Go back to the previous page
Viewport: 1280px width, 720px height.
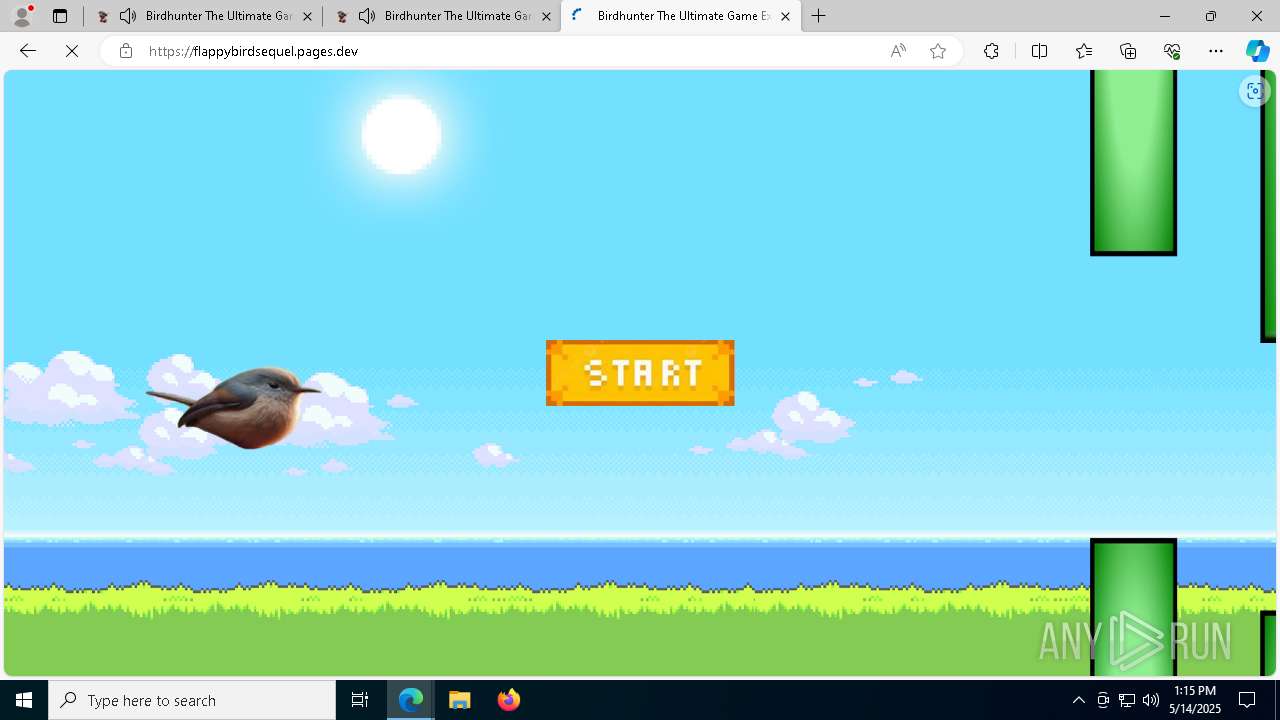tap(28, 51)
